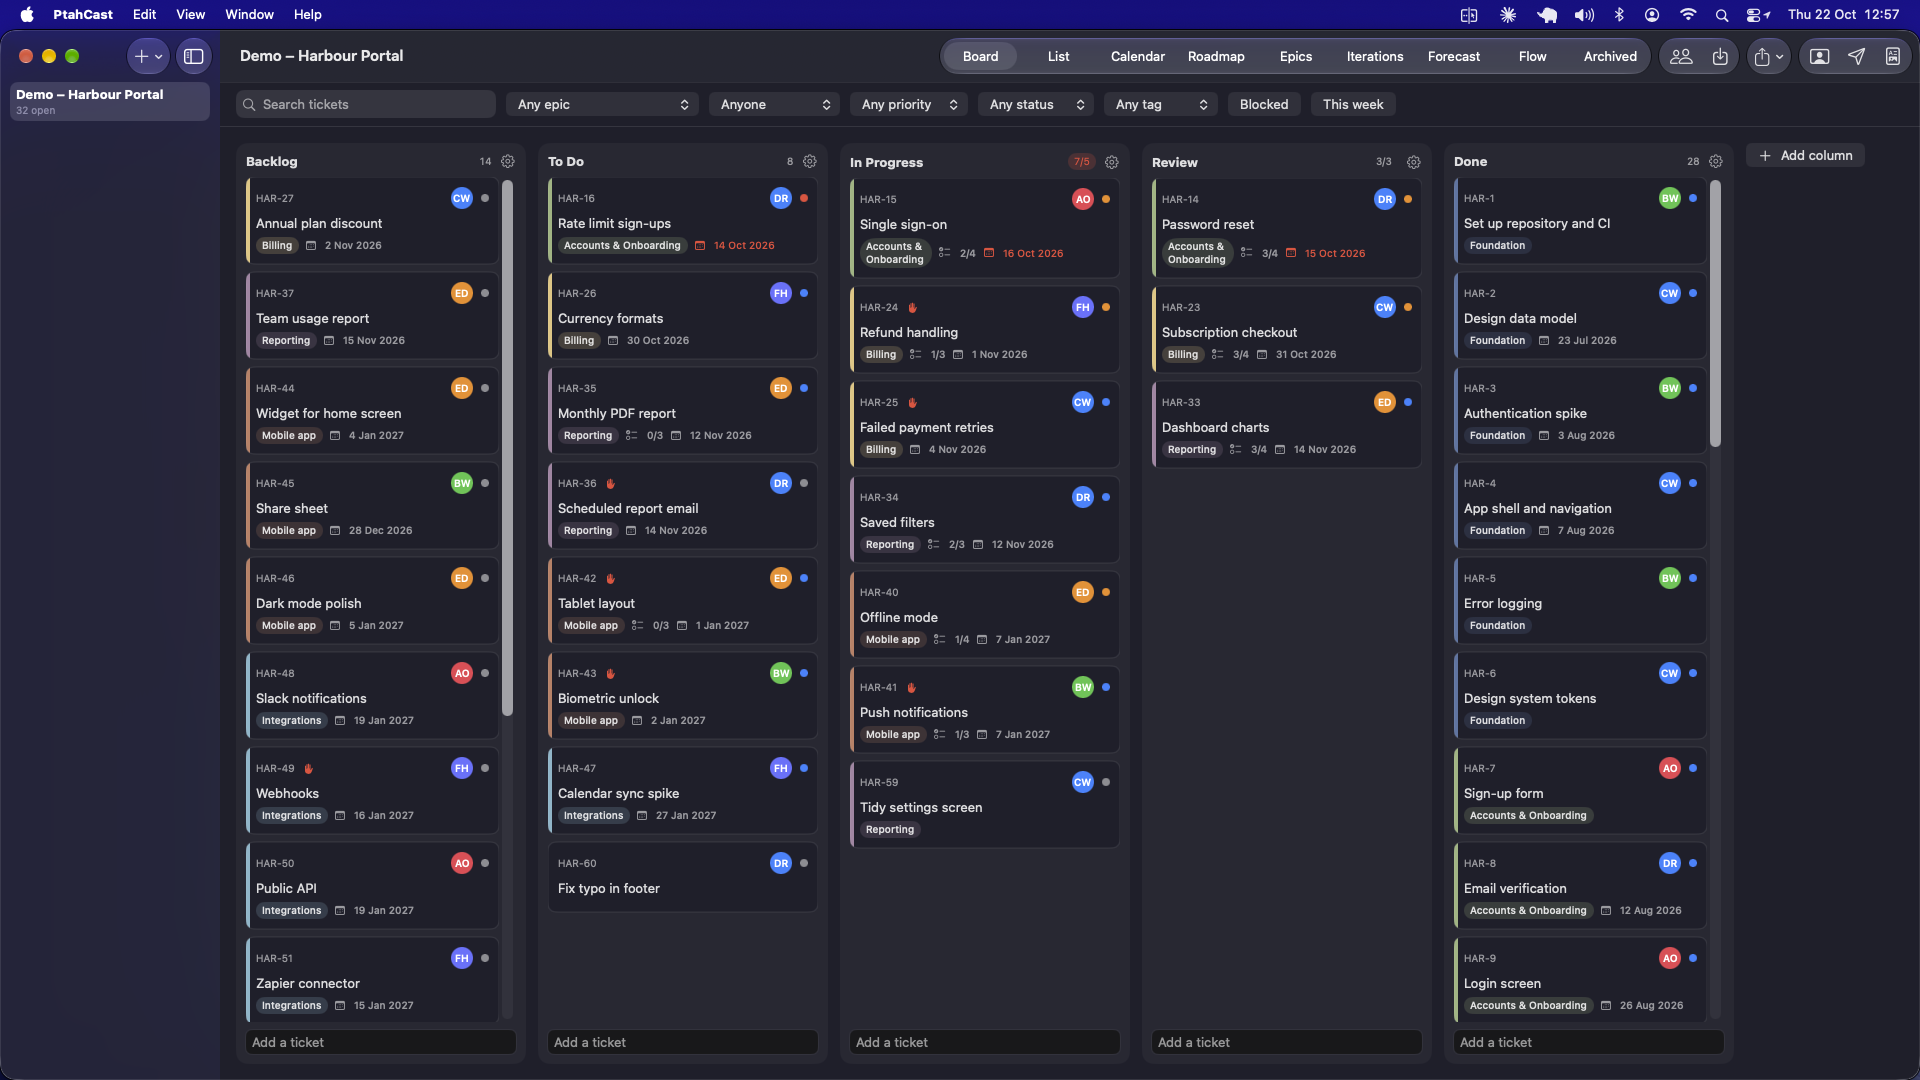Switch to the Forecast tab

point(1454,57)
